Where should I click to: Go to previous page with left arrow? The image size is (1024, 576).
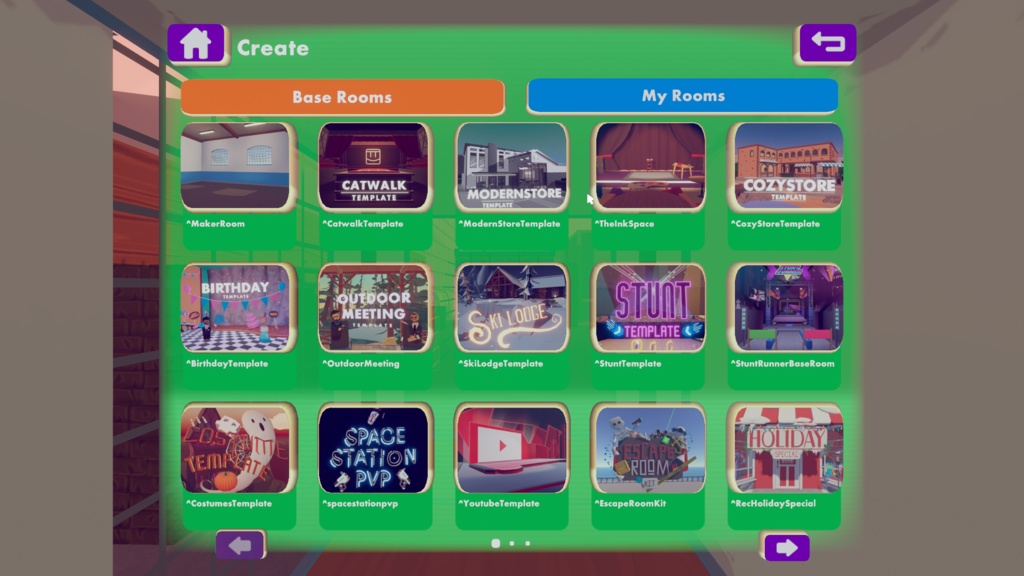click(240, 545)
